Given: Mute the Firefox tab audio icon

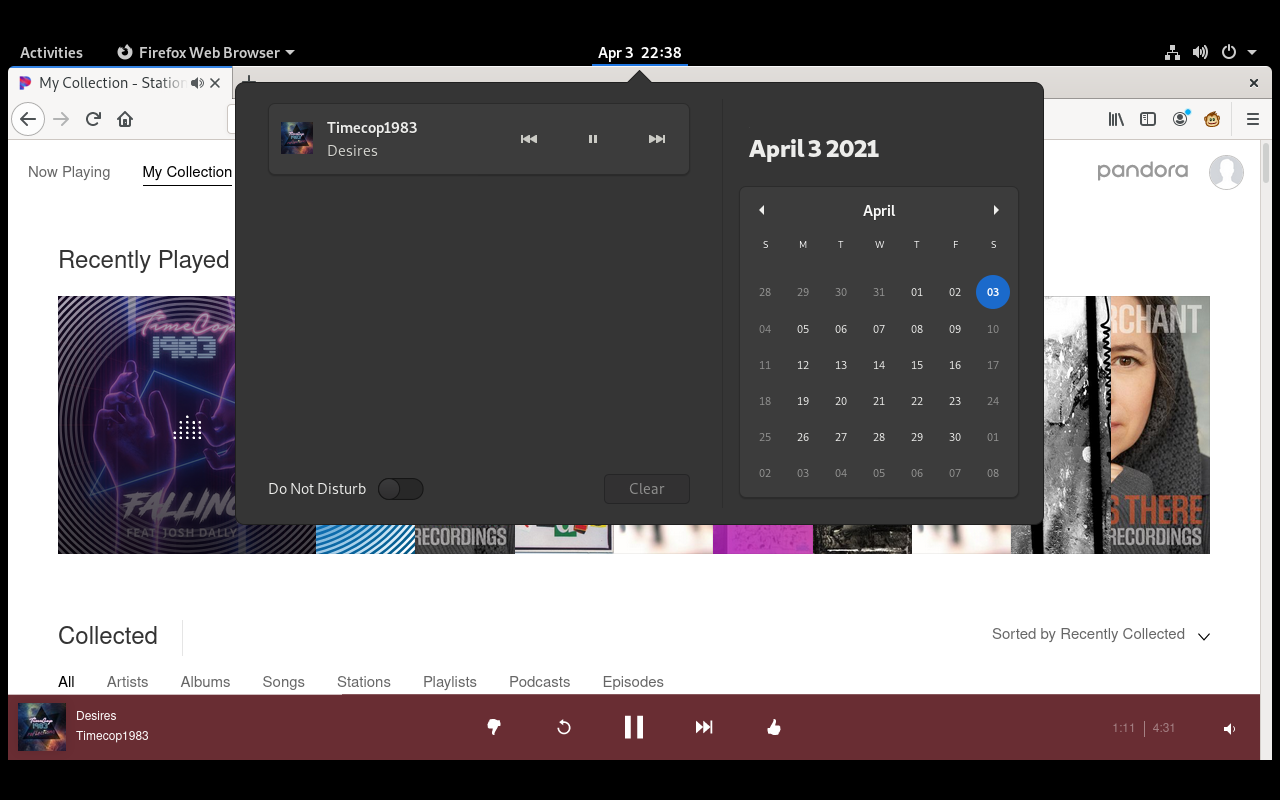Looking at the screenshot, I should (x=197, y=83).
